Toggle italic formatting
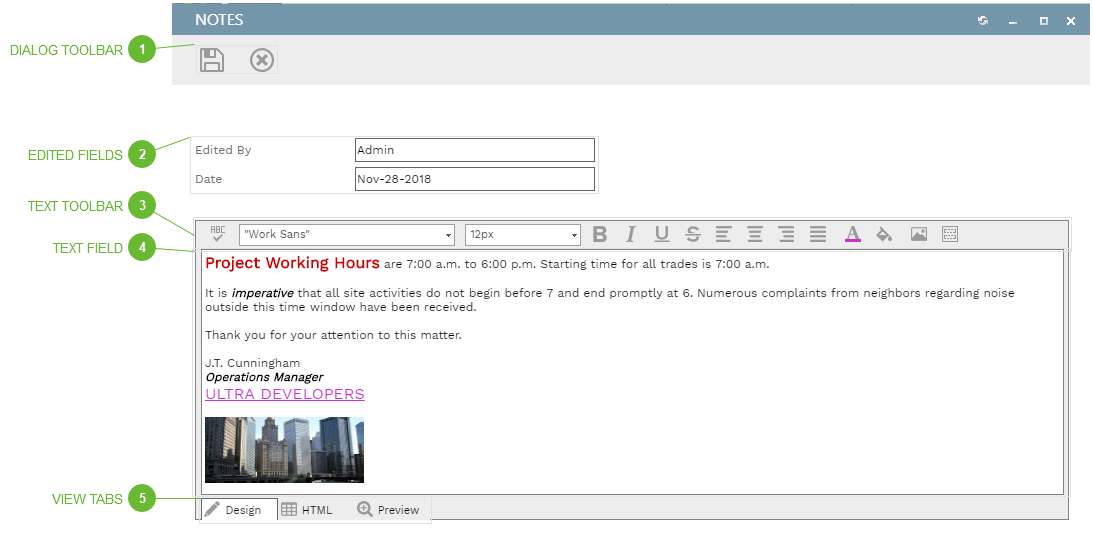This screenshot has width=1093, height=535. 630,234
